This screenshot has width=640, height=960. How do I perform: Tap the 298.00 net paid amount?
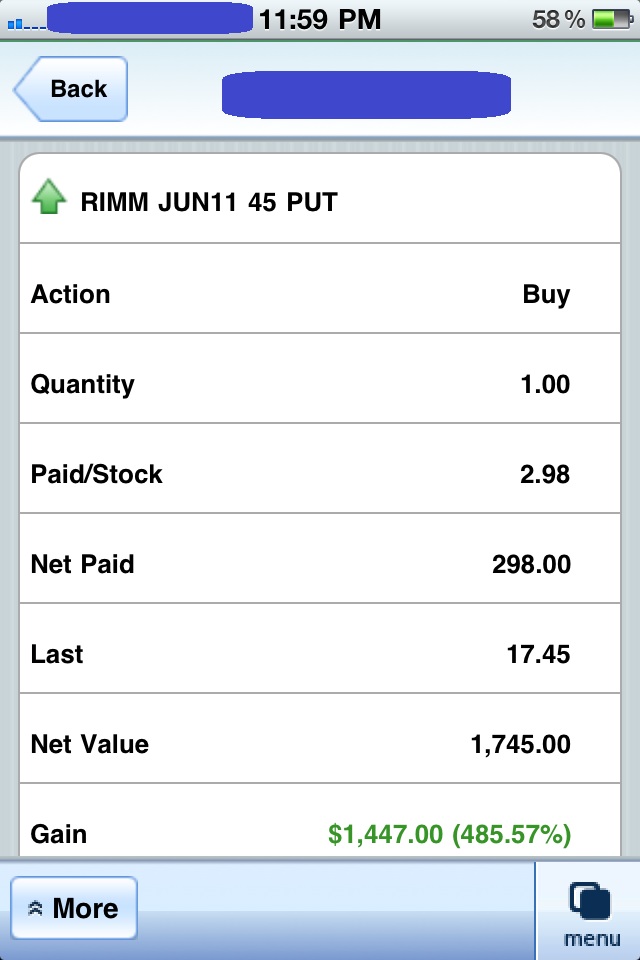point(531,564)
